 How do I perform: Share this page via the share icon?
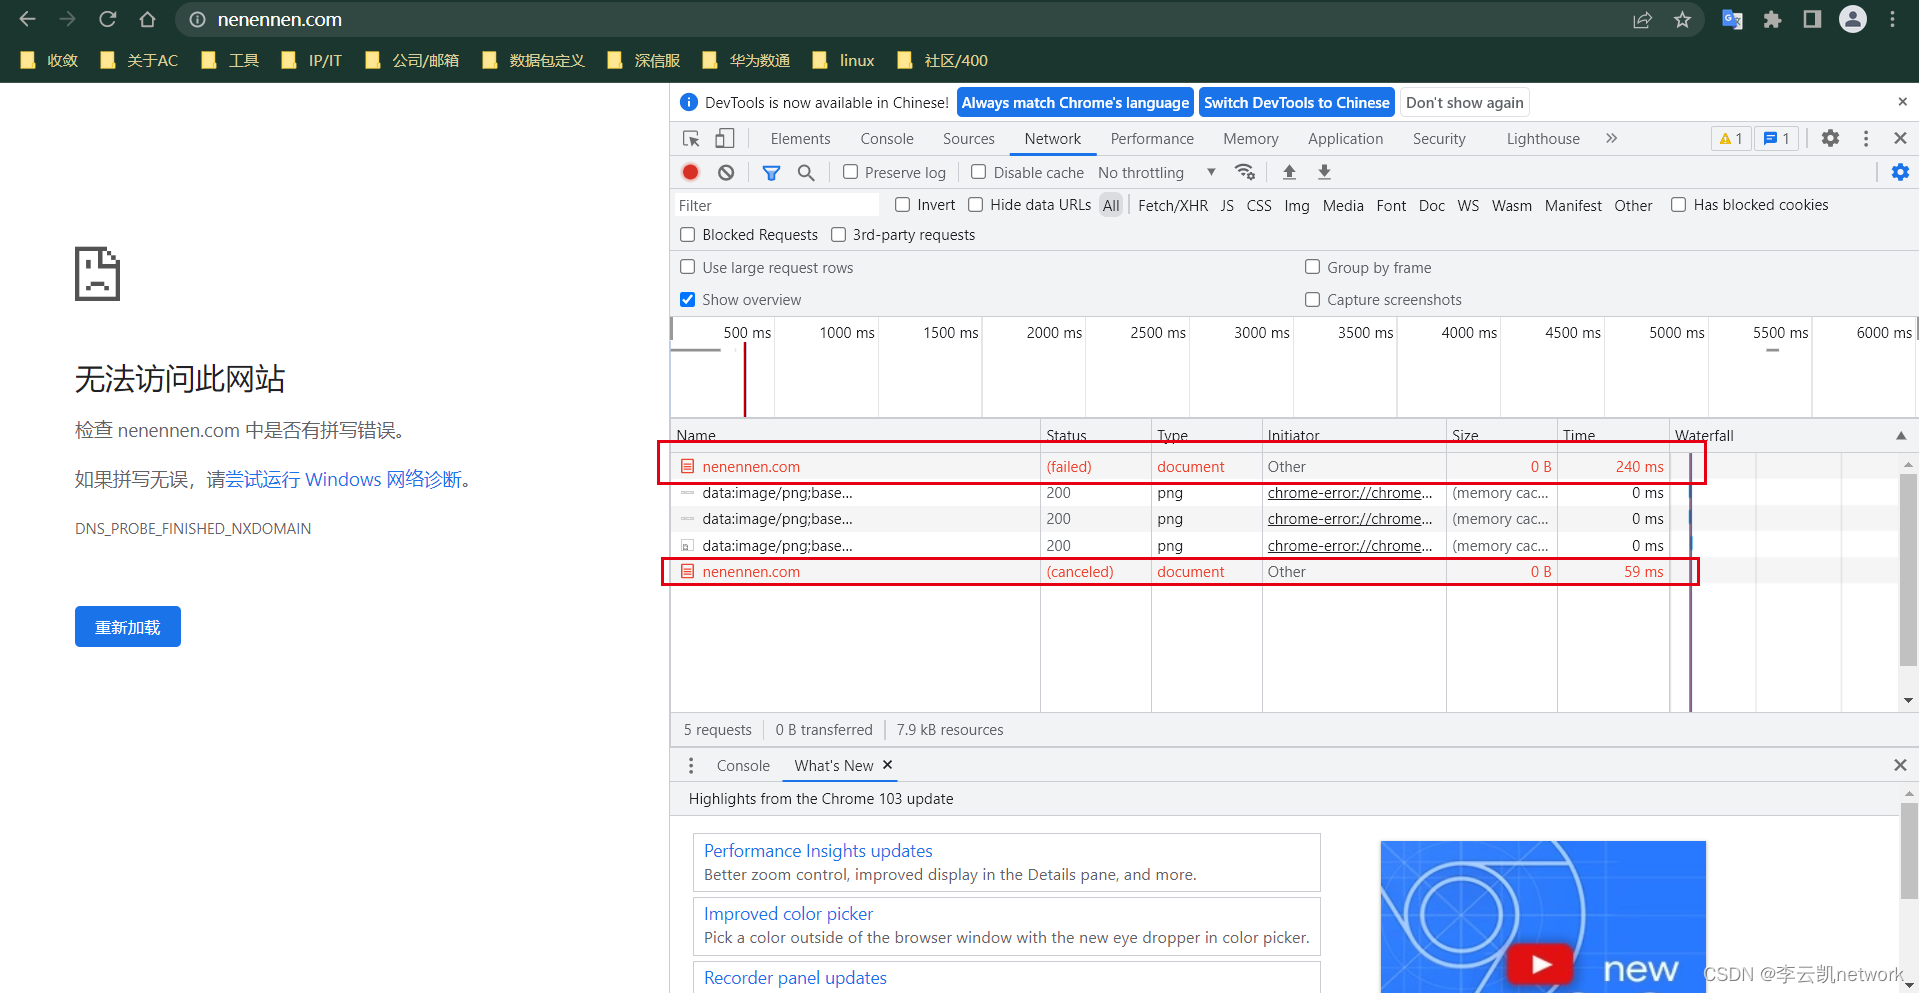tap(1642, 20)
